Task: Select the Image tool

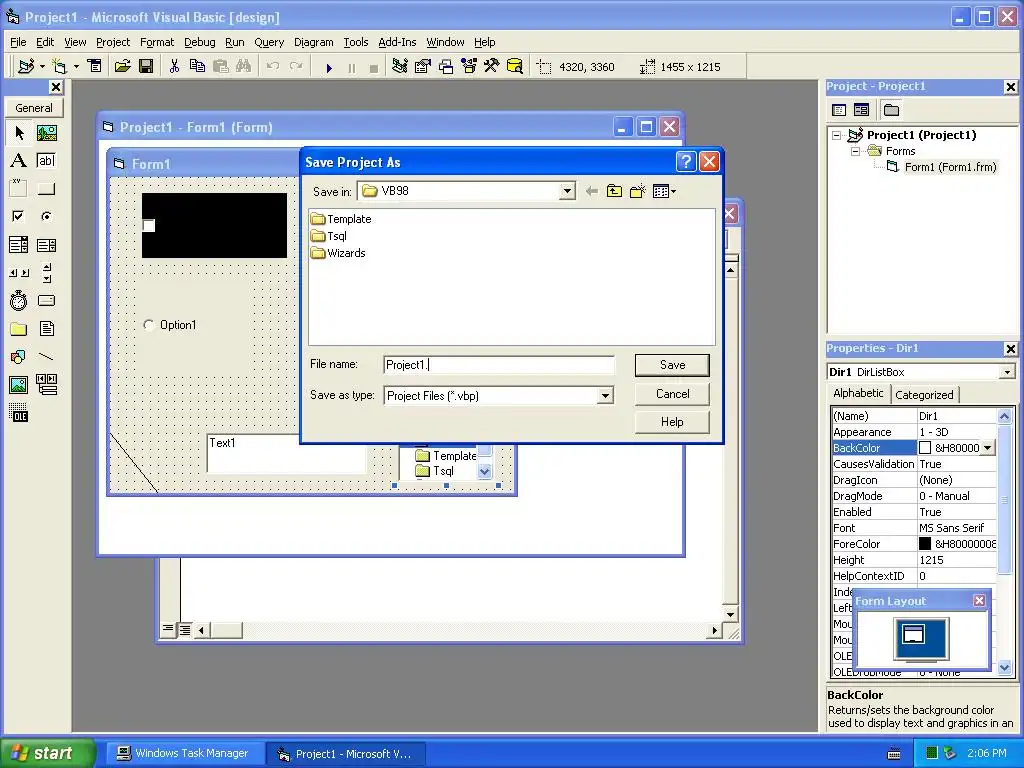Action: 19,385
